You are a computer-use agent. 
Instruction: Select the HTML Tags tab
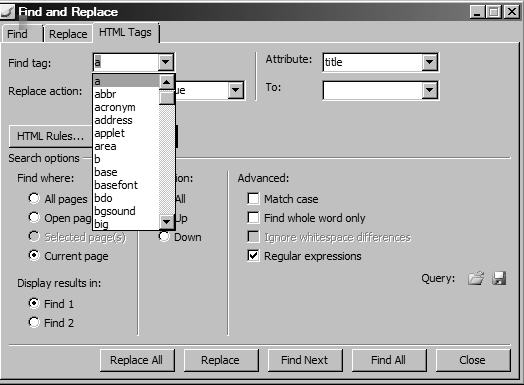tap(126, 32)
